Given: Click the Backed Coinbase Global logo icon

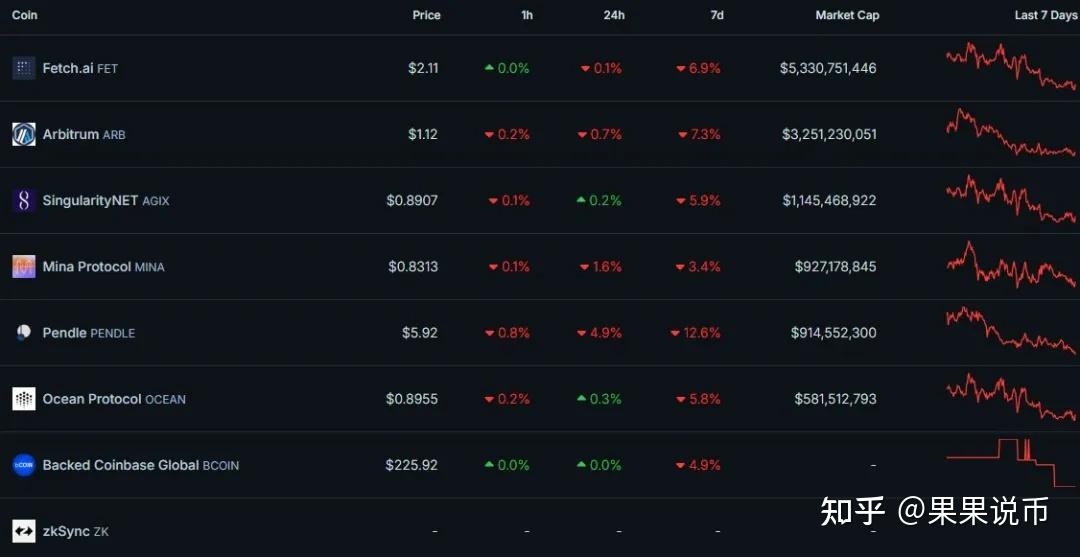Looking at the screenshot, I should click(x=23, y=465).
